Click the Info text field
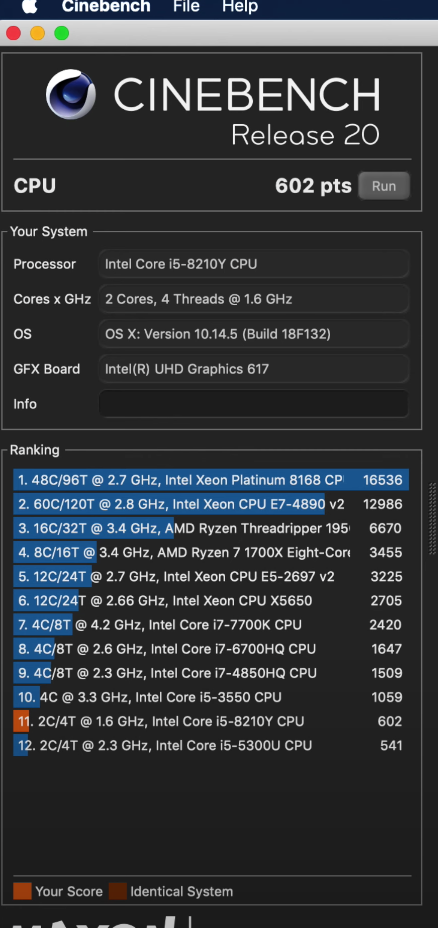The height and width of the screenshot is (928, 438). 253,404
